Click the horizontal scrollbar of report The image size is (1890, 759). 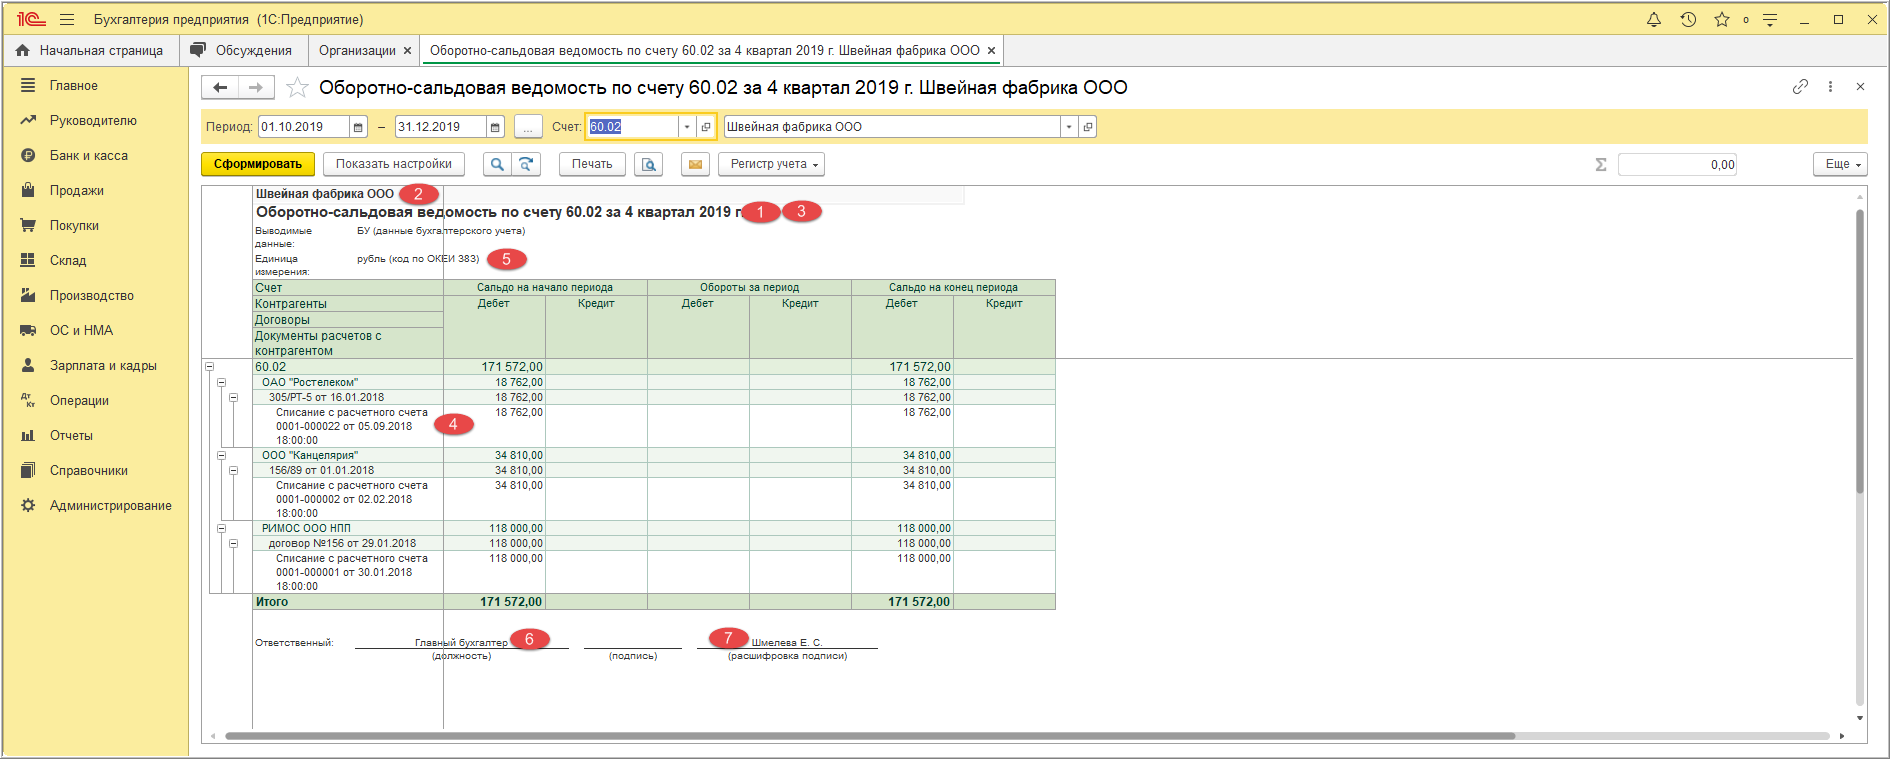(870, 736)
